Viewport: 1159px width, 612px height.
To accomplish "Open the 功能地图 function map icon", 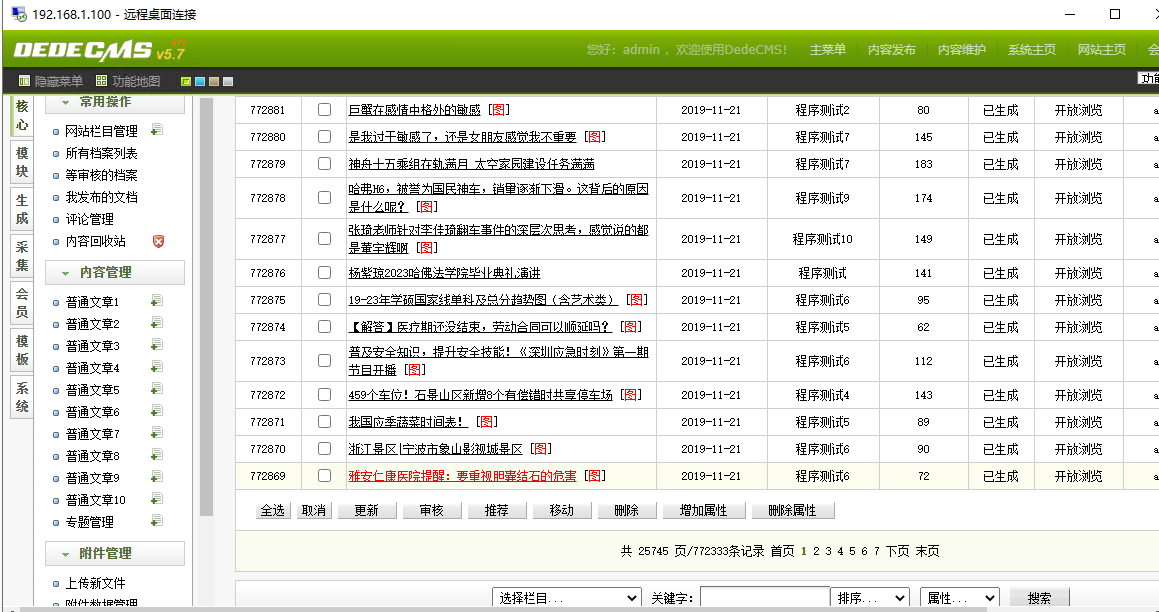I will (101, 81).
